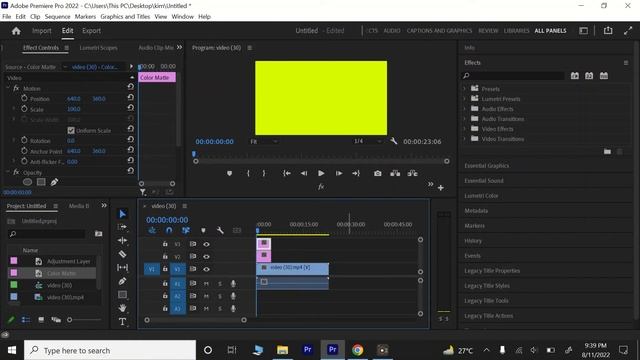The width and height of the screenshot is (640, 360).
Task: Solo the A2 audio track
Action: pyautogui.click(x=220, y=296)
